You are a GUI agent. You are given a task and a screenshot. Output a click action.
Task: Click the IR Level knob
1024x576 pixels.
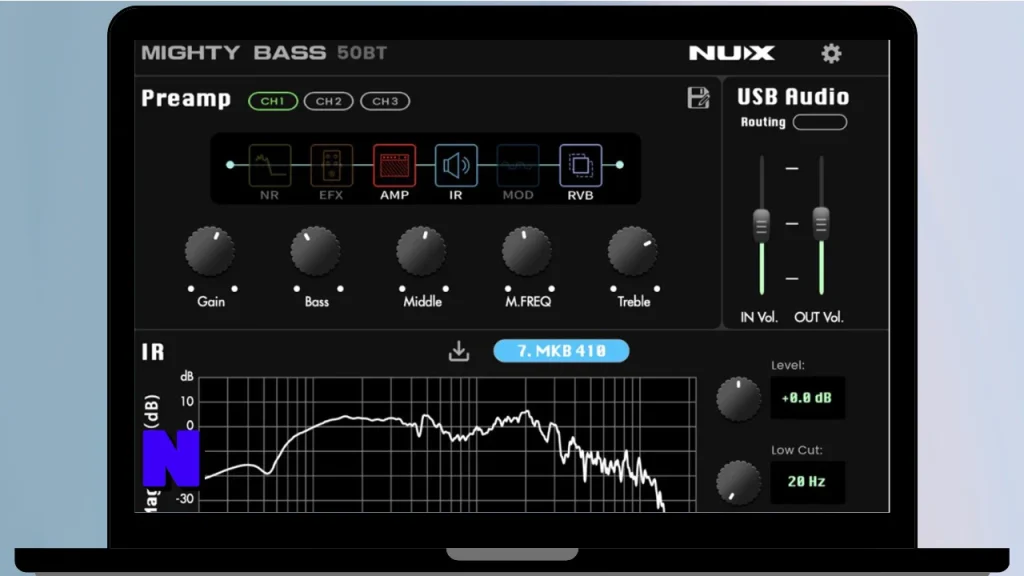point(739,398)
